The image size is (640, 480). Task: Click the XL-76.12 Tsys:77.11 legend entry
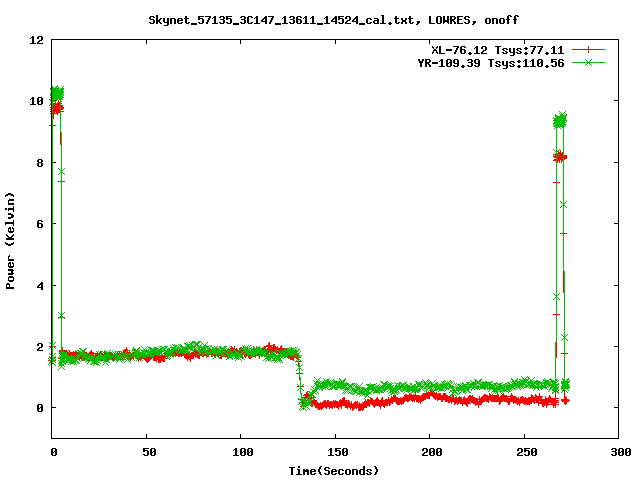[498, 50]
